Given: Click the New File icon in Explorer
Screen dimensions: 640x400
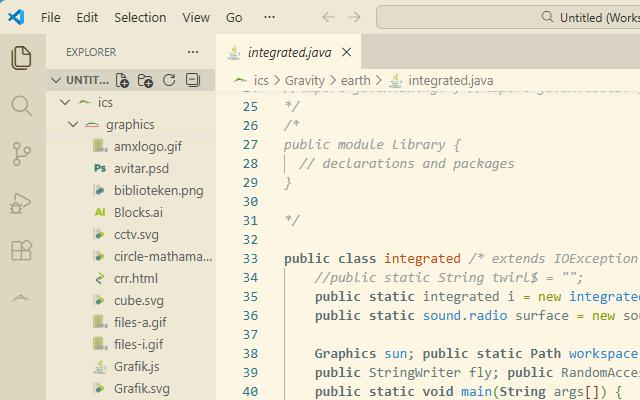Looking at the screenshot, I should coord(123,80).
